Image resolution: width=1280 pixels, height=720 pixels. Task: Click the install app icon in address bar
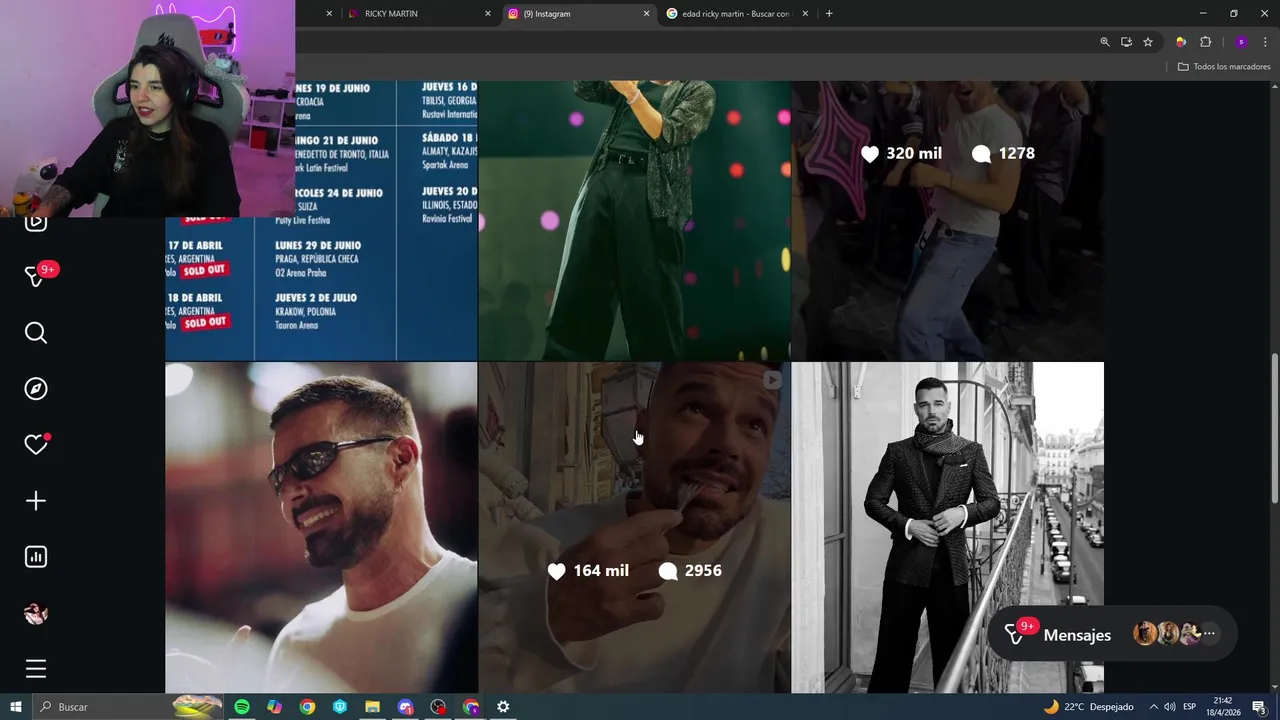coord(1126,42)
